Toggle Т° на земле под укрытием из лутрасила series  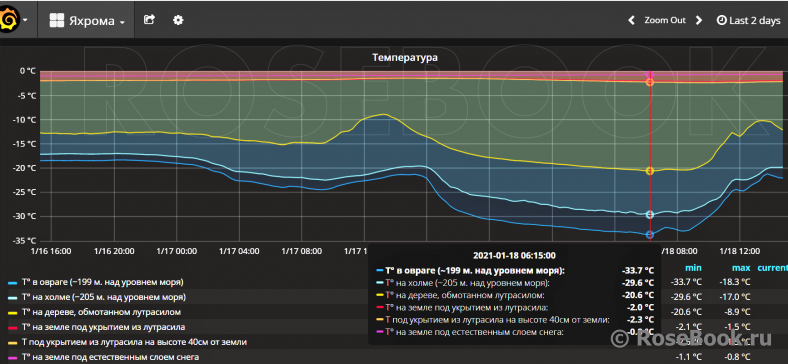pos(103,327)
